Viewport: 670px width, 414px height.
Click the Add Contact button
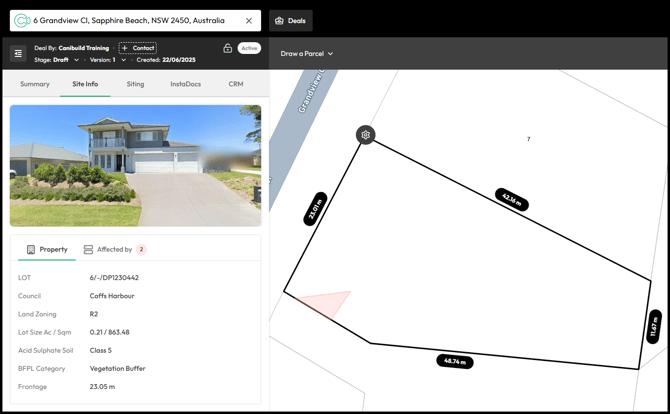pos(138,48)
